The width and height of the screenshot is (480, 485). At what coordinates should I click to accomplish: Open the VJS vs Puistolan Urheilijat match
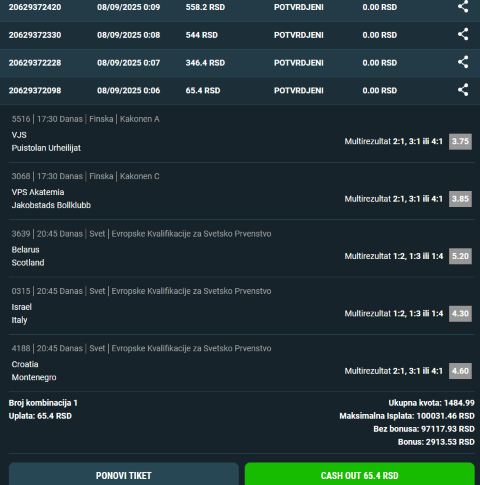coord(46,141)
